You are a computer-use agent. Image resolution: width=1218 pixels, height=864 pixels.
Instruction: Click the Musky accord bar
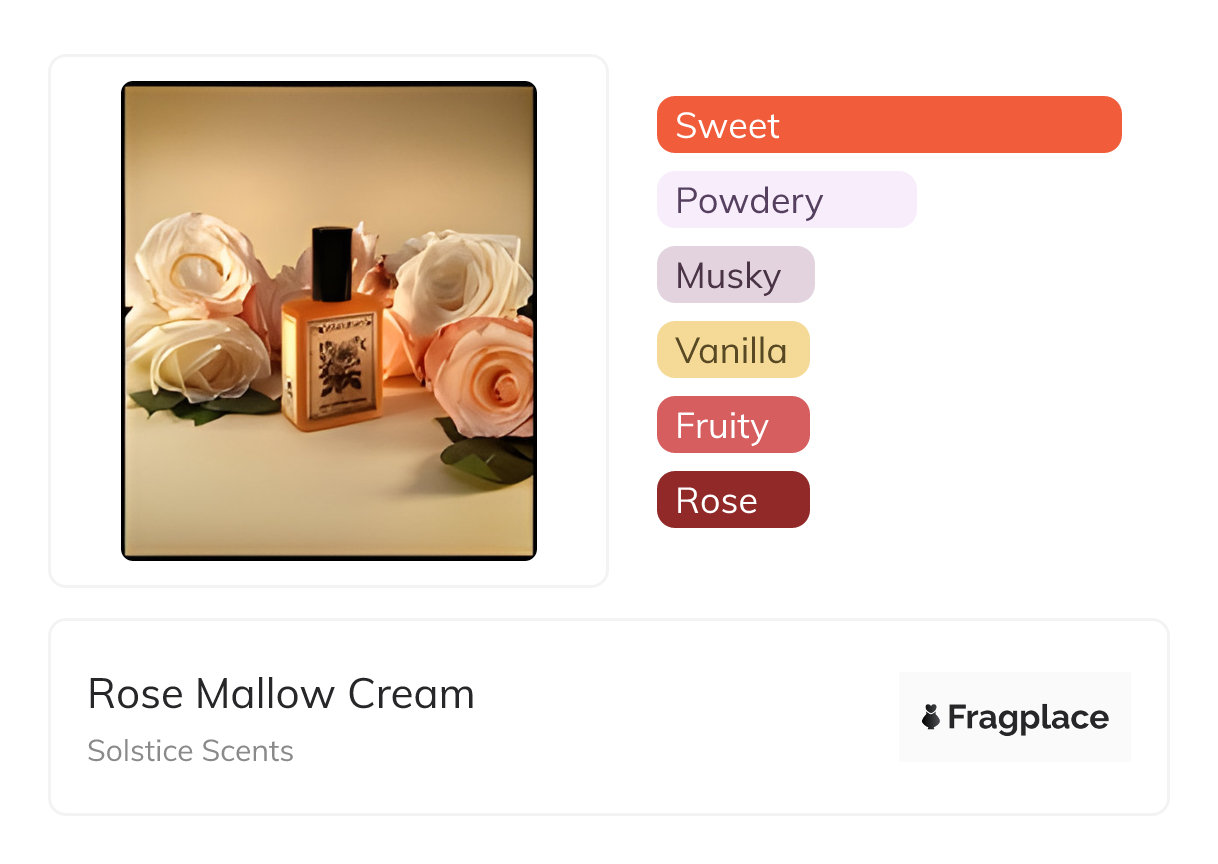point(735,275)
